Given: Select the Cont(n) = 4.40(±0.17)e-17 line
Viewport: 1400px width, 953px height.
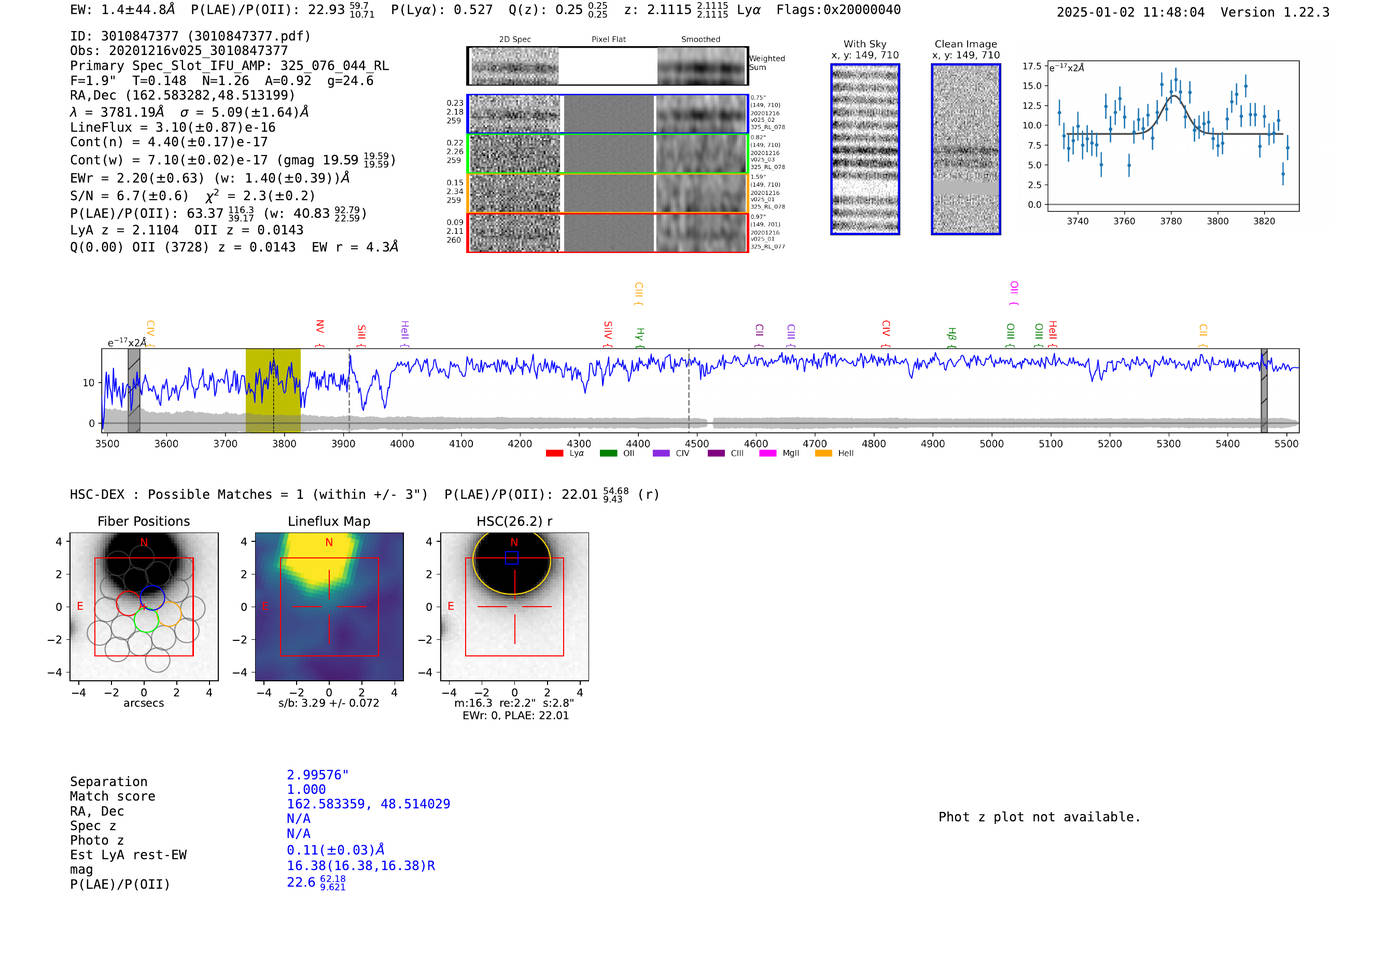Looking at the screenshot, I should point(168,142).
